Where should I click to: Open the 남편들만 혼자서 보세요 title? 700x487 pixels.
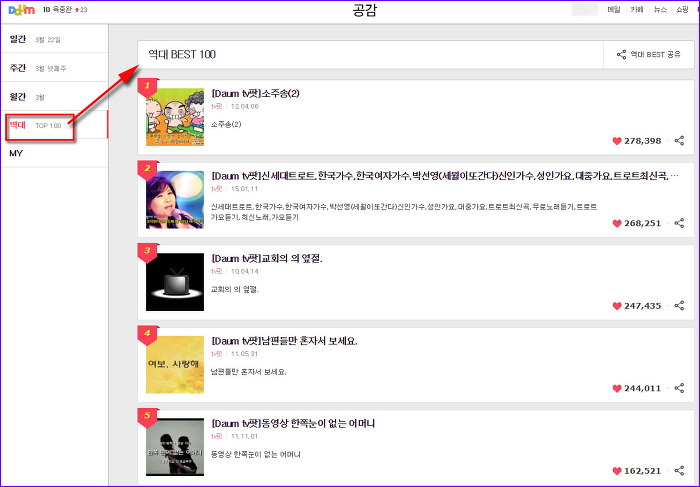[x=284, y=341]
